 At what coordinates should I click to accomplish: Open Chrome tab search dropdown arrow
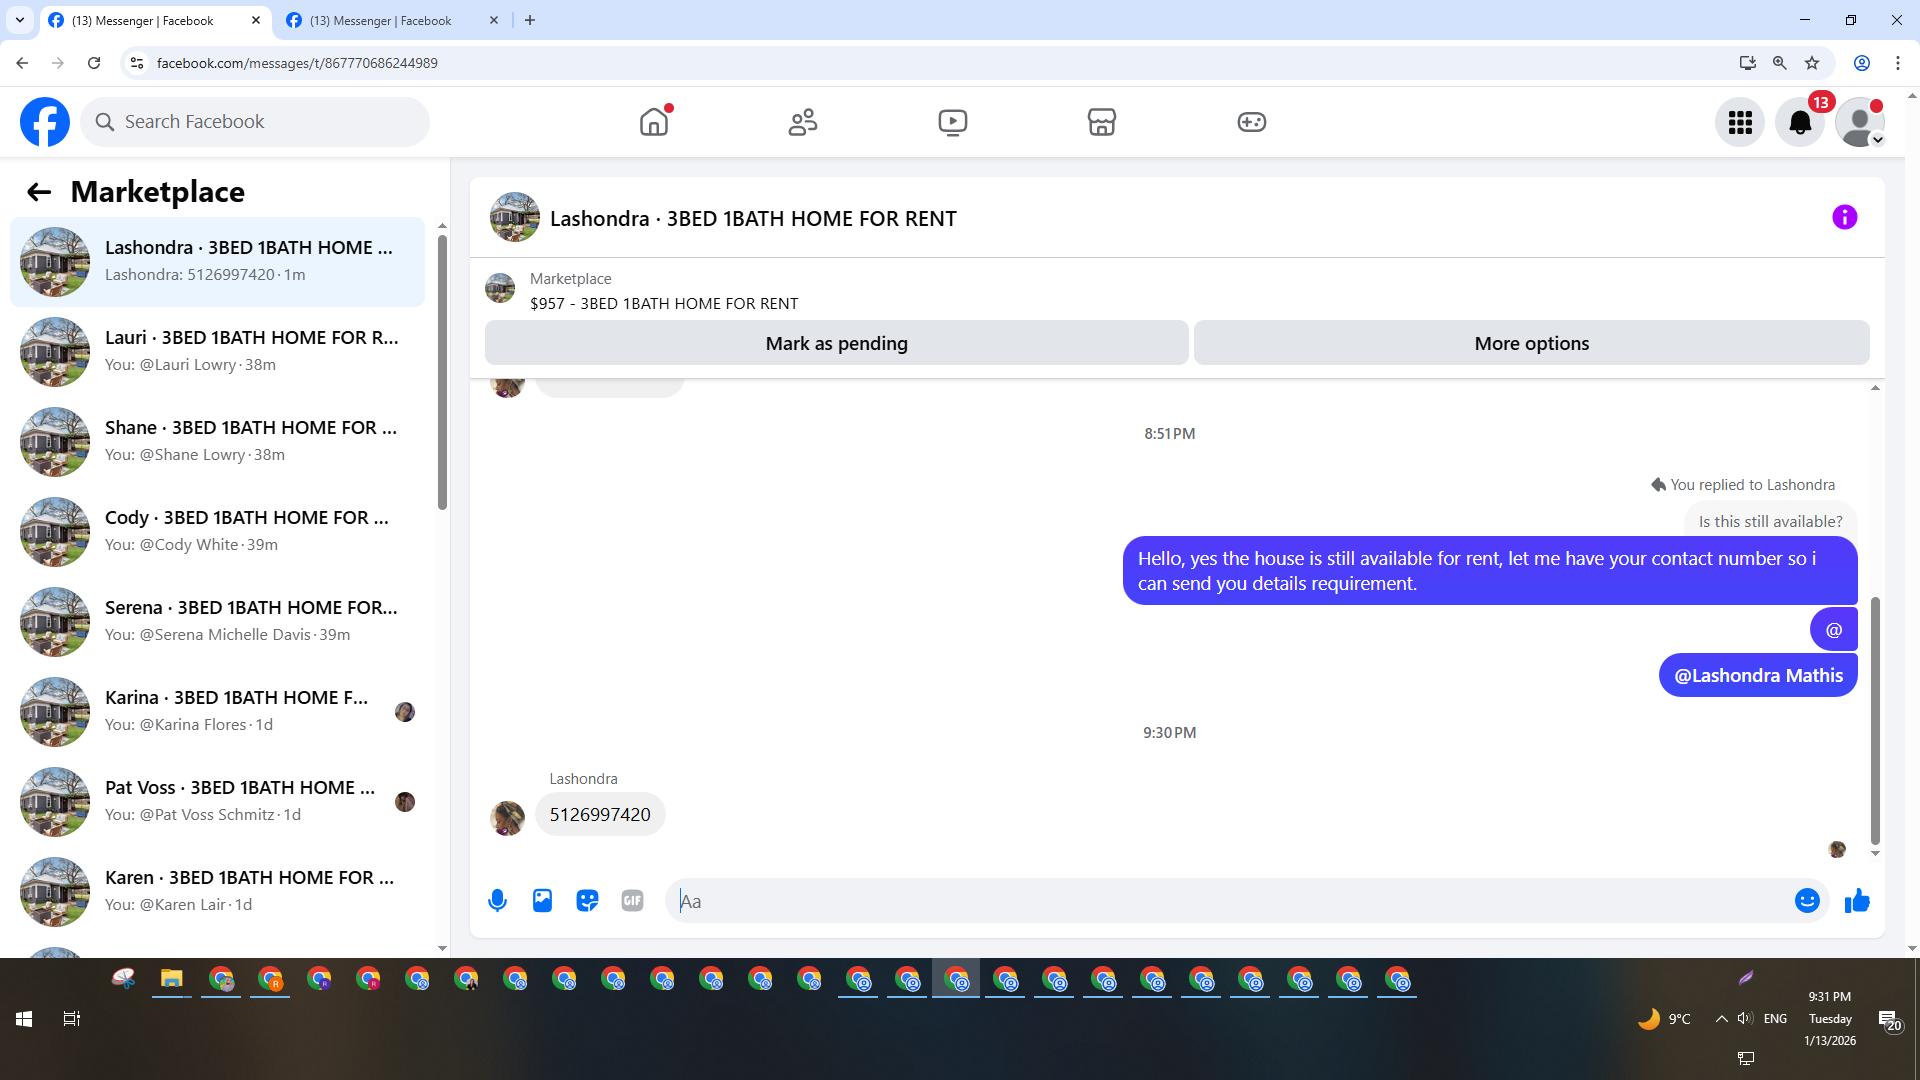(x=19, y=20)
